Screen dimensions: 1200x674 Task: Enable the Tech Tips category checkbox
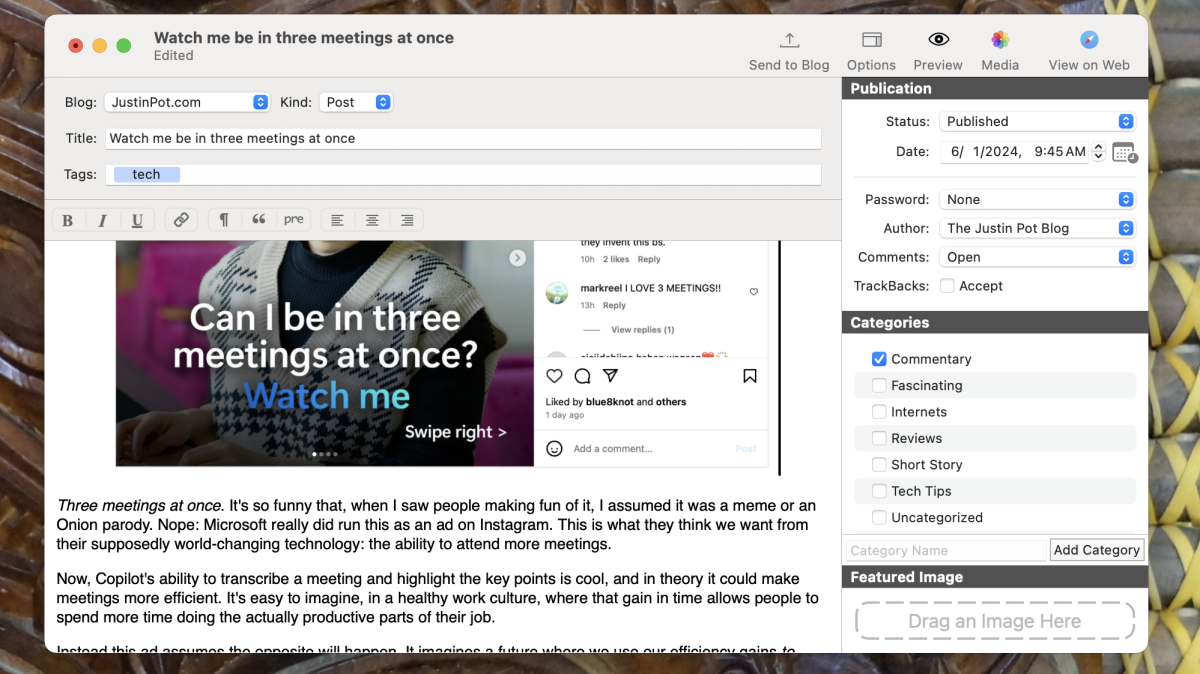[x=879, y=491]
